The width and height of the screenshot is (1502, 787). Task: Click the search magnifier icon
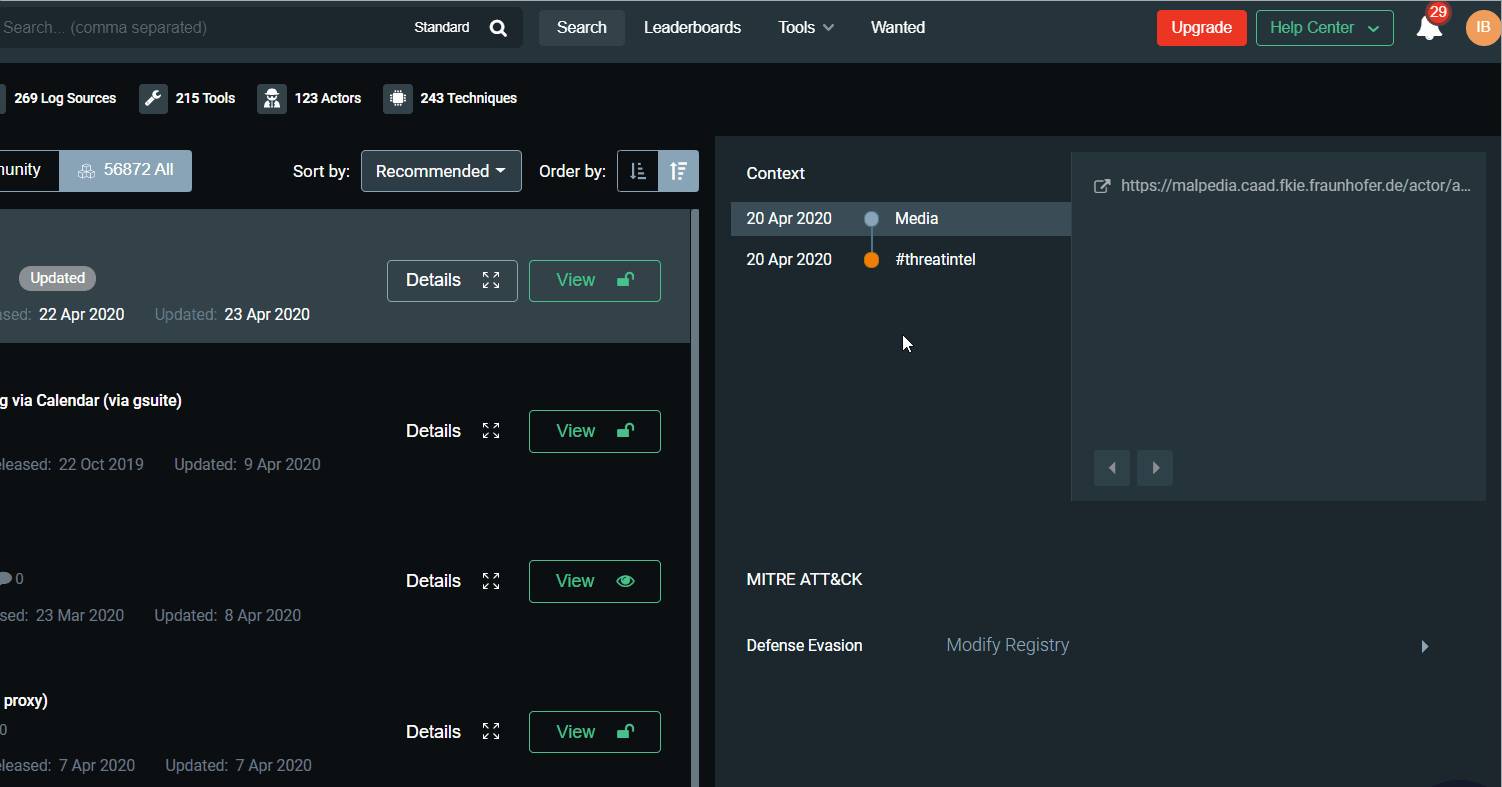498,28
